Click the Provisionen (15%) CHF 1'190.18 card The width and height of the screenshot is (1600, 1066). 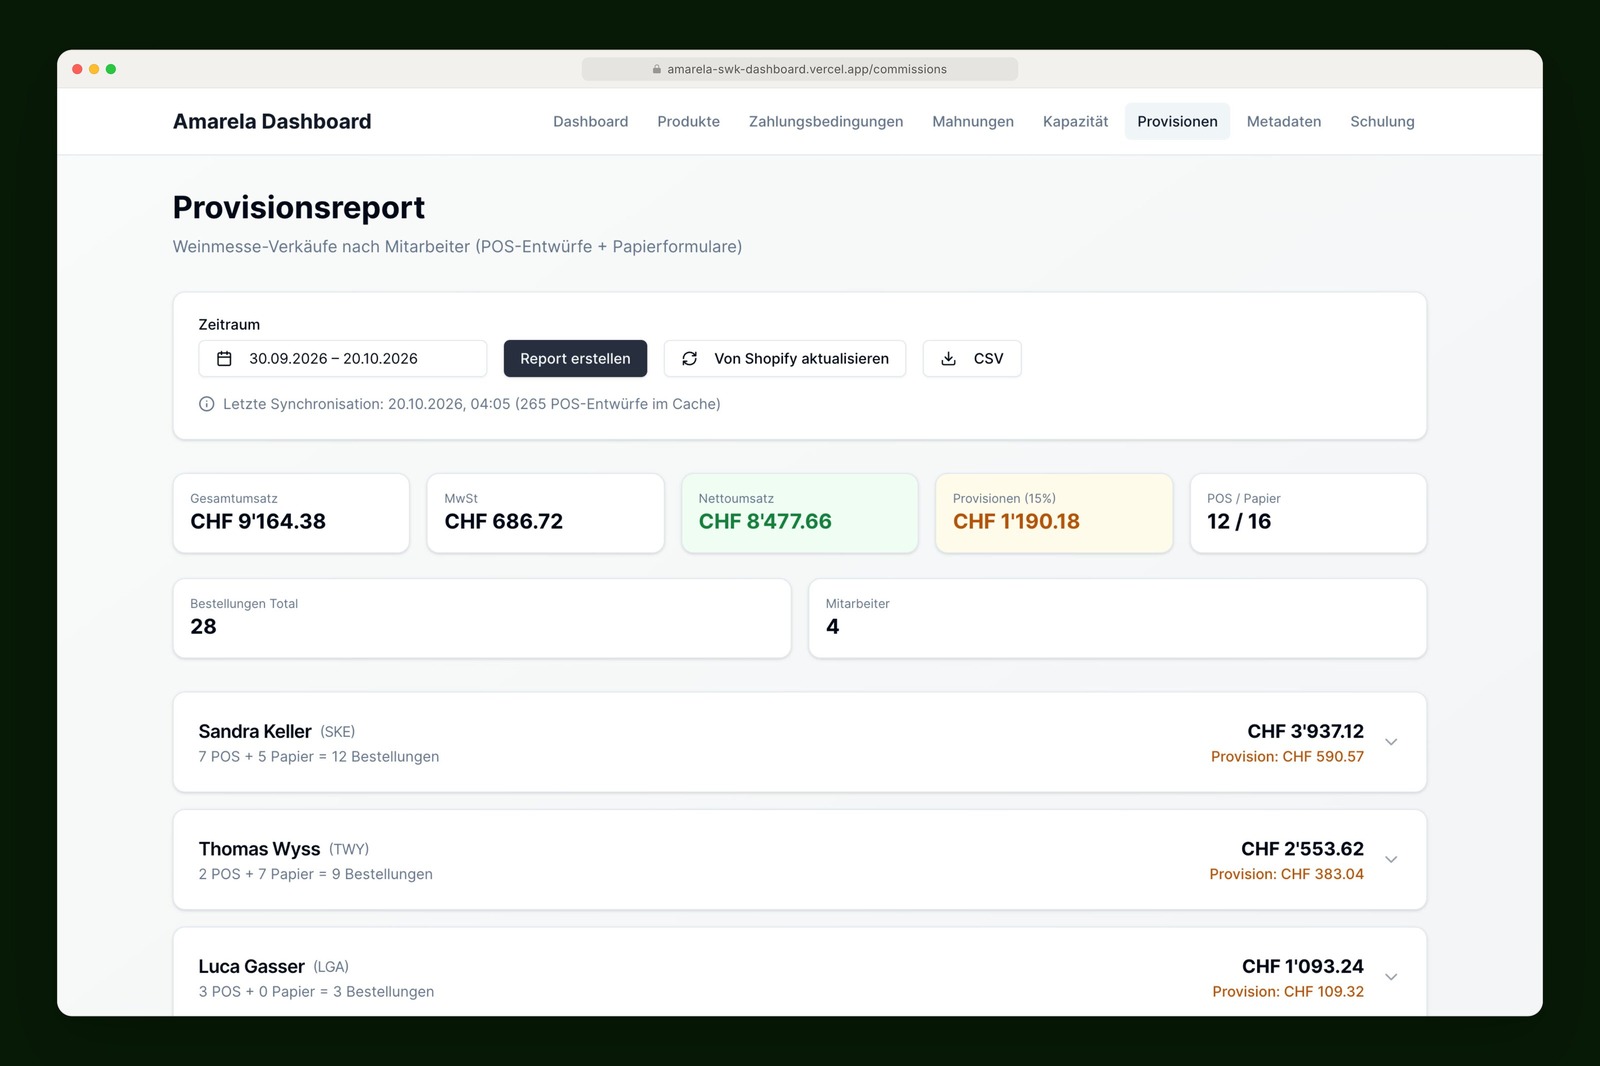tap(1054, 513)
